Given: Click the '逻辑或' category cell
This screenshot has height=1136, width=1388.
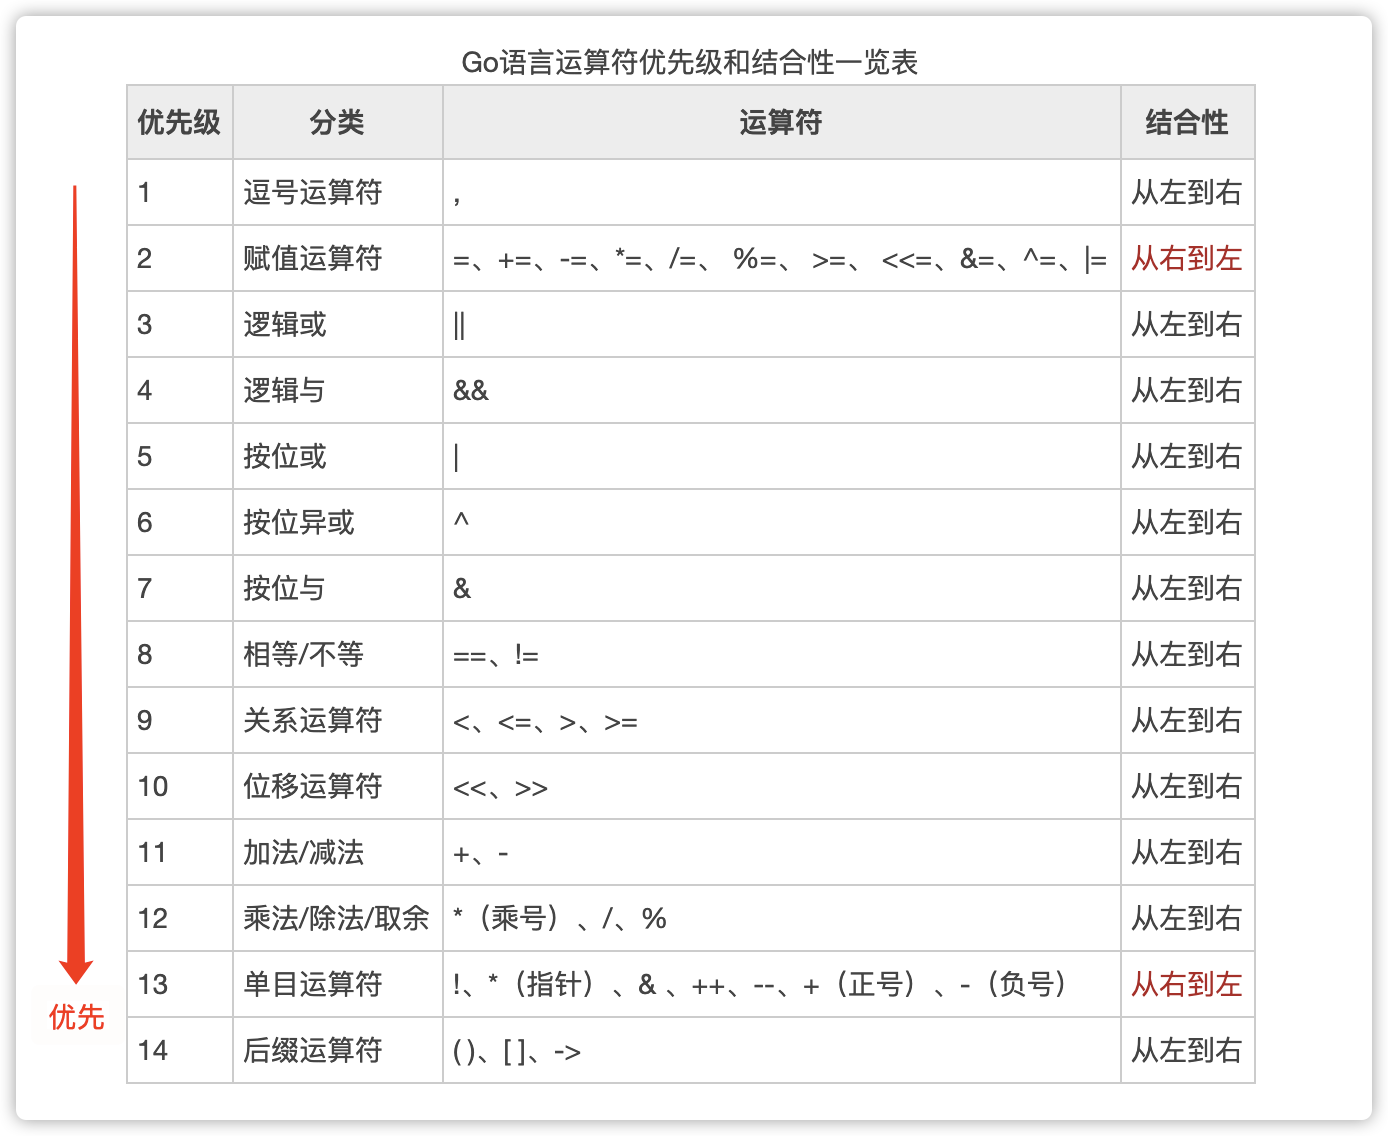Looking at the screenshot, I should 338,324.
